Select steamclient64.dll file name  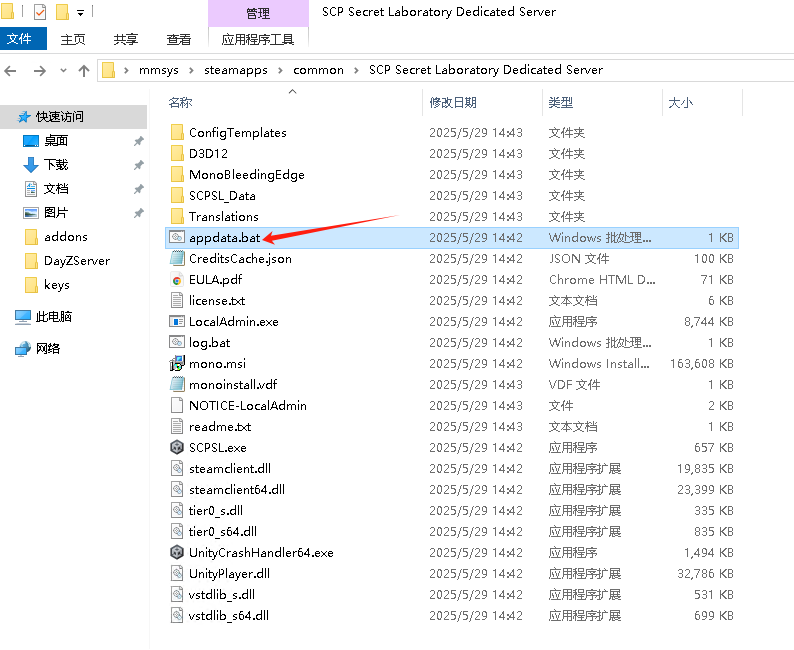tap(237, 490)
